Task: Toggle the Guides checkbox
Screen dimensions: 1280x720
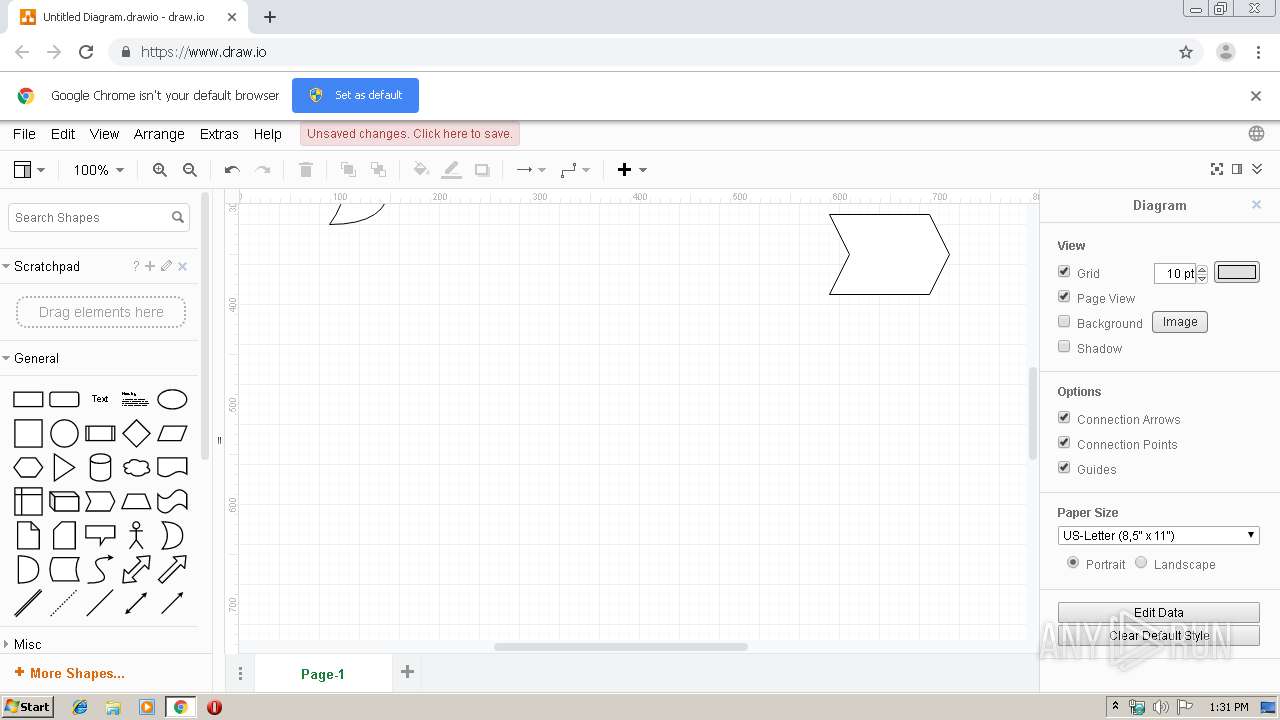Action: point(1064,467)
